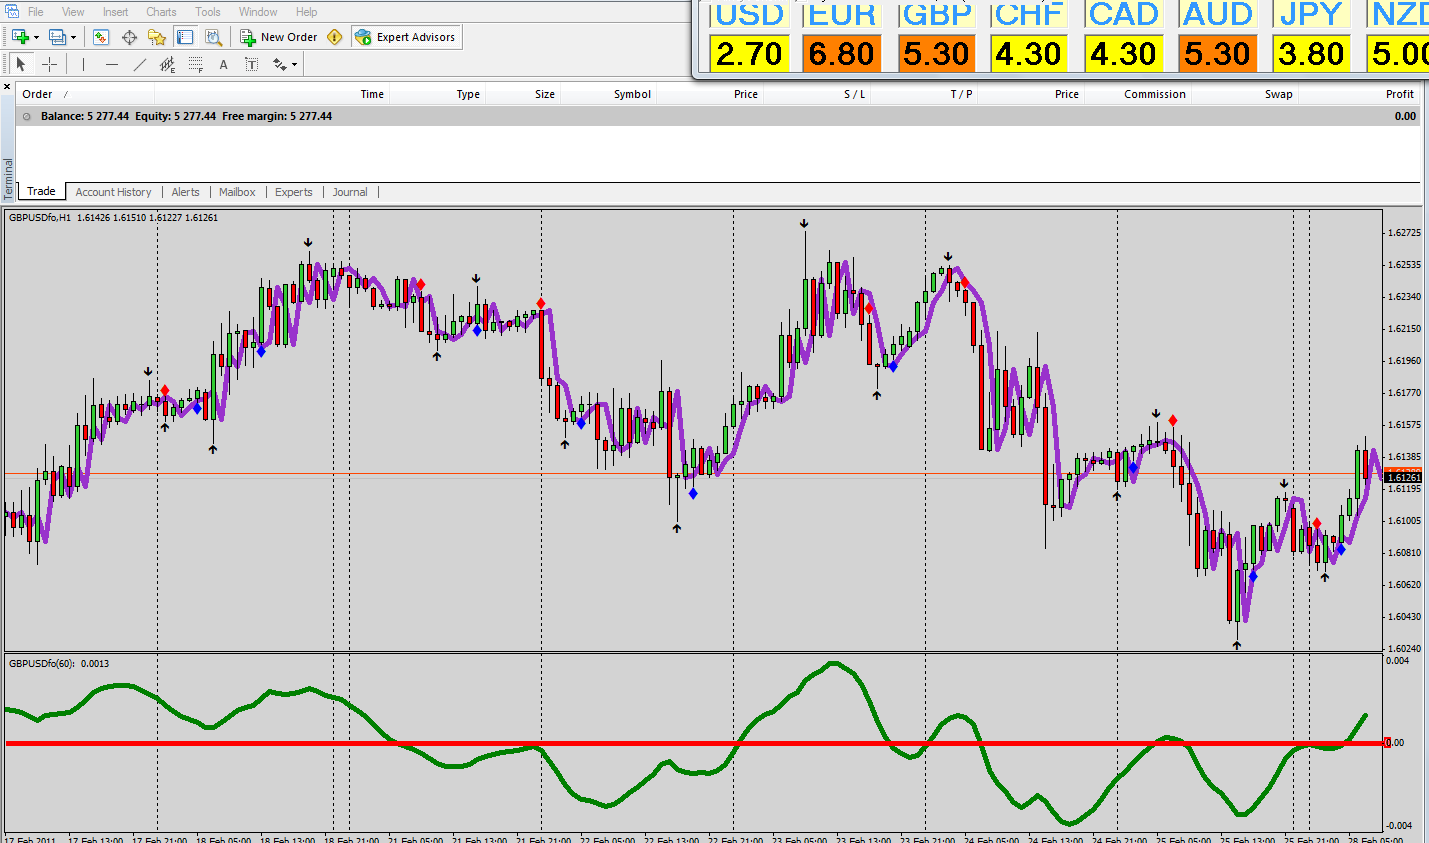This screenshot has width=1429, height=843.
Task: Select the Balance and Equity summary row
Action: [x=719, y=116]
